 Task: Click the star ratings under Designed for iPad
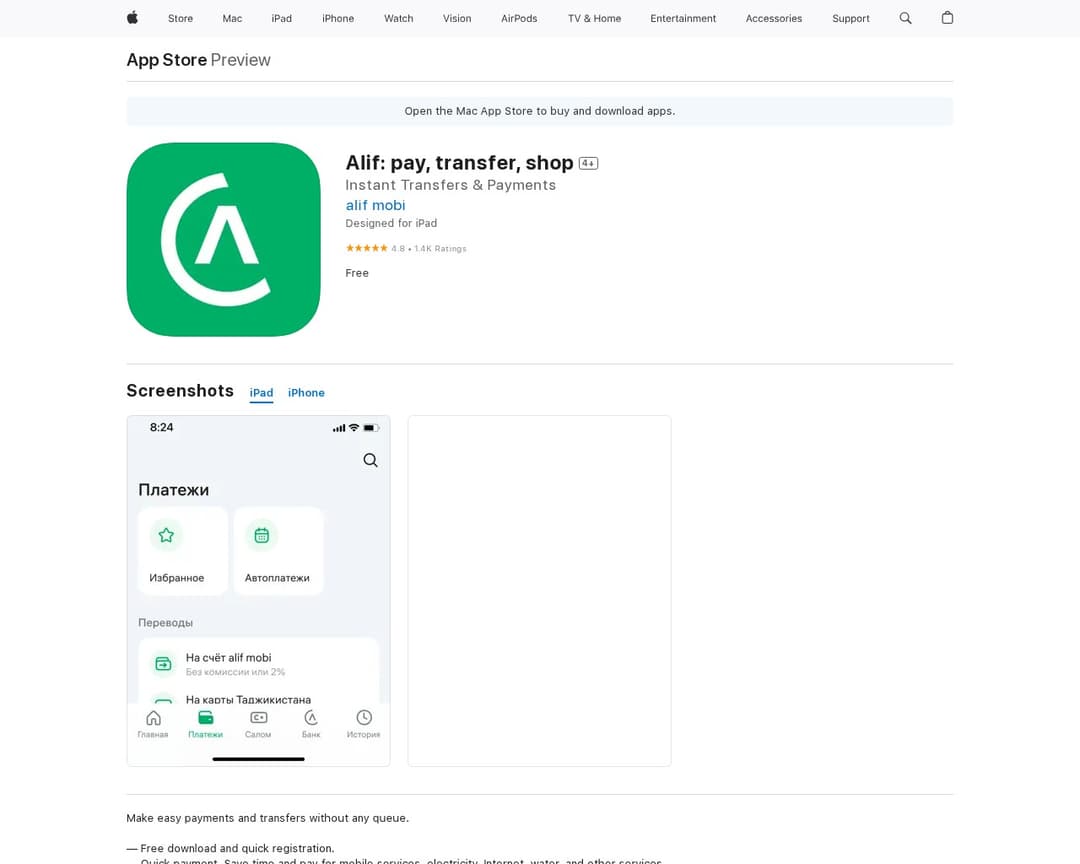tap(366, 248)
